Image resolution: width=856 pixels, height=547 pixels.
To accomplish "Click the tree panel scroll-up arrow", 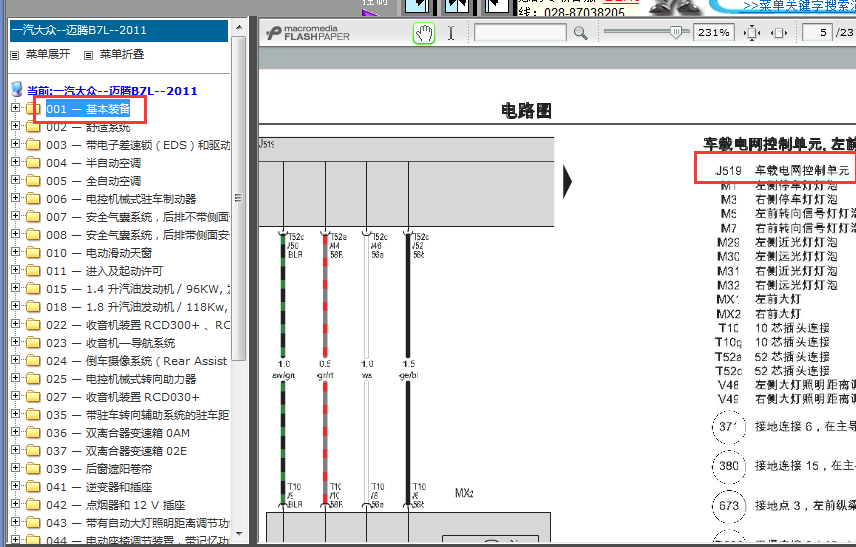I will (239, 27).
